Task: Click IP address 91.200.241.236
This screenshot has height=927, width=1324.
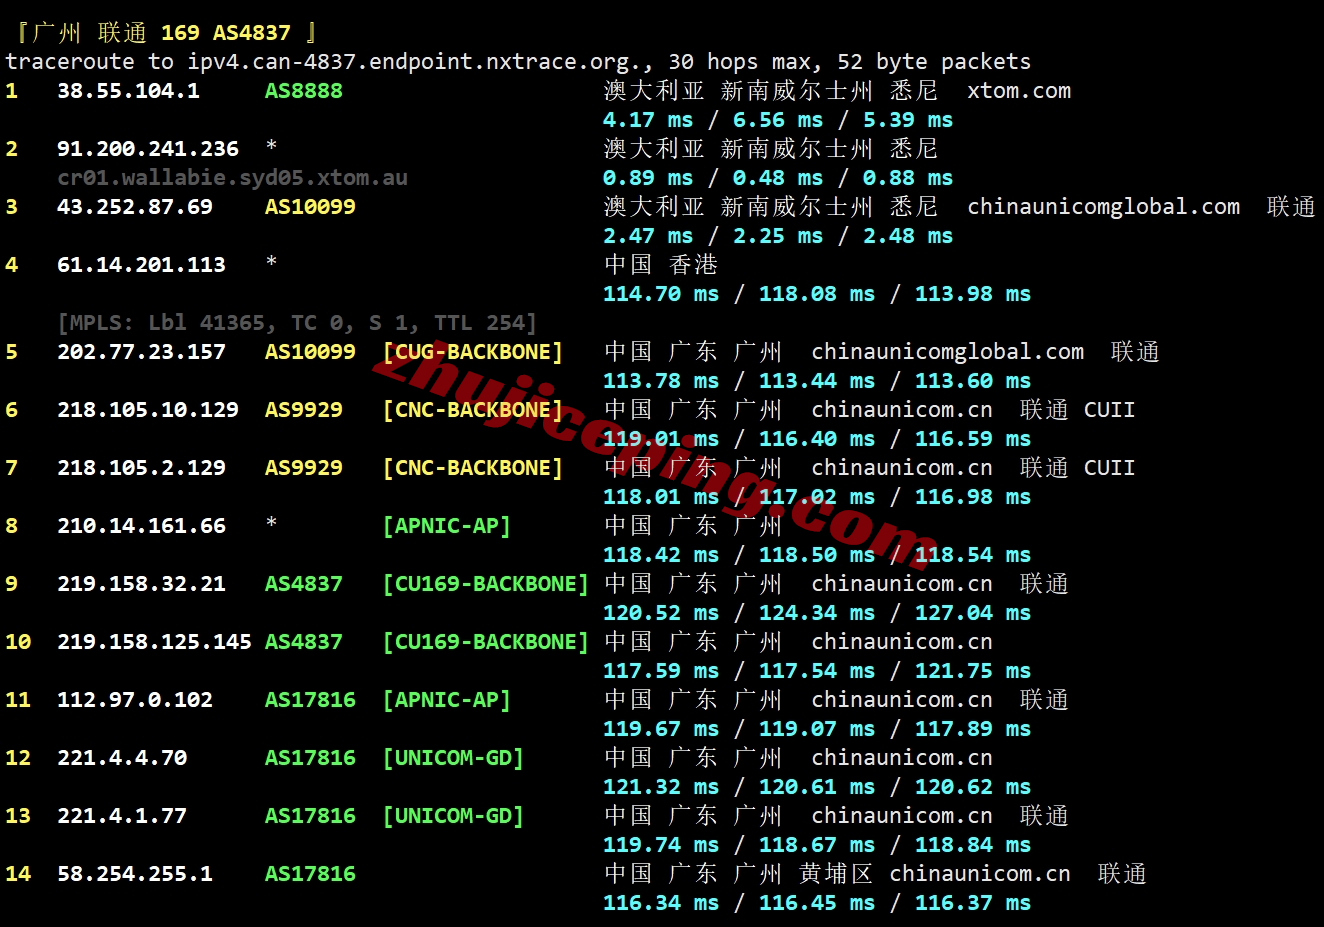Action: (148, 149)
